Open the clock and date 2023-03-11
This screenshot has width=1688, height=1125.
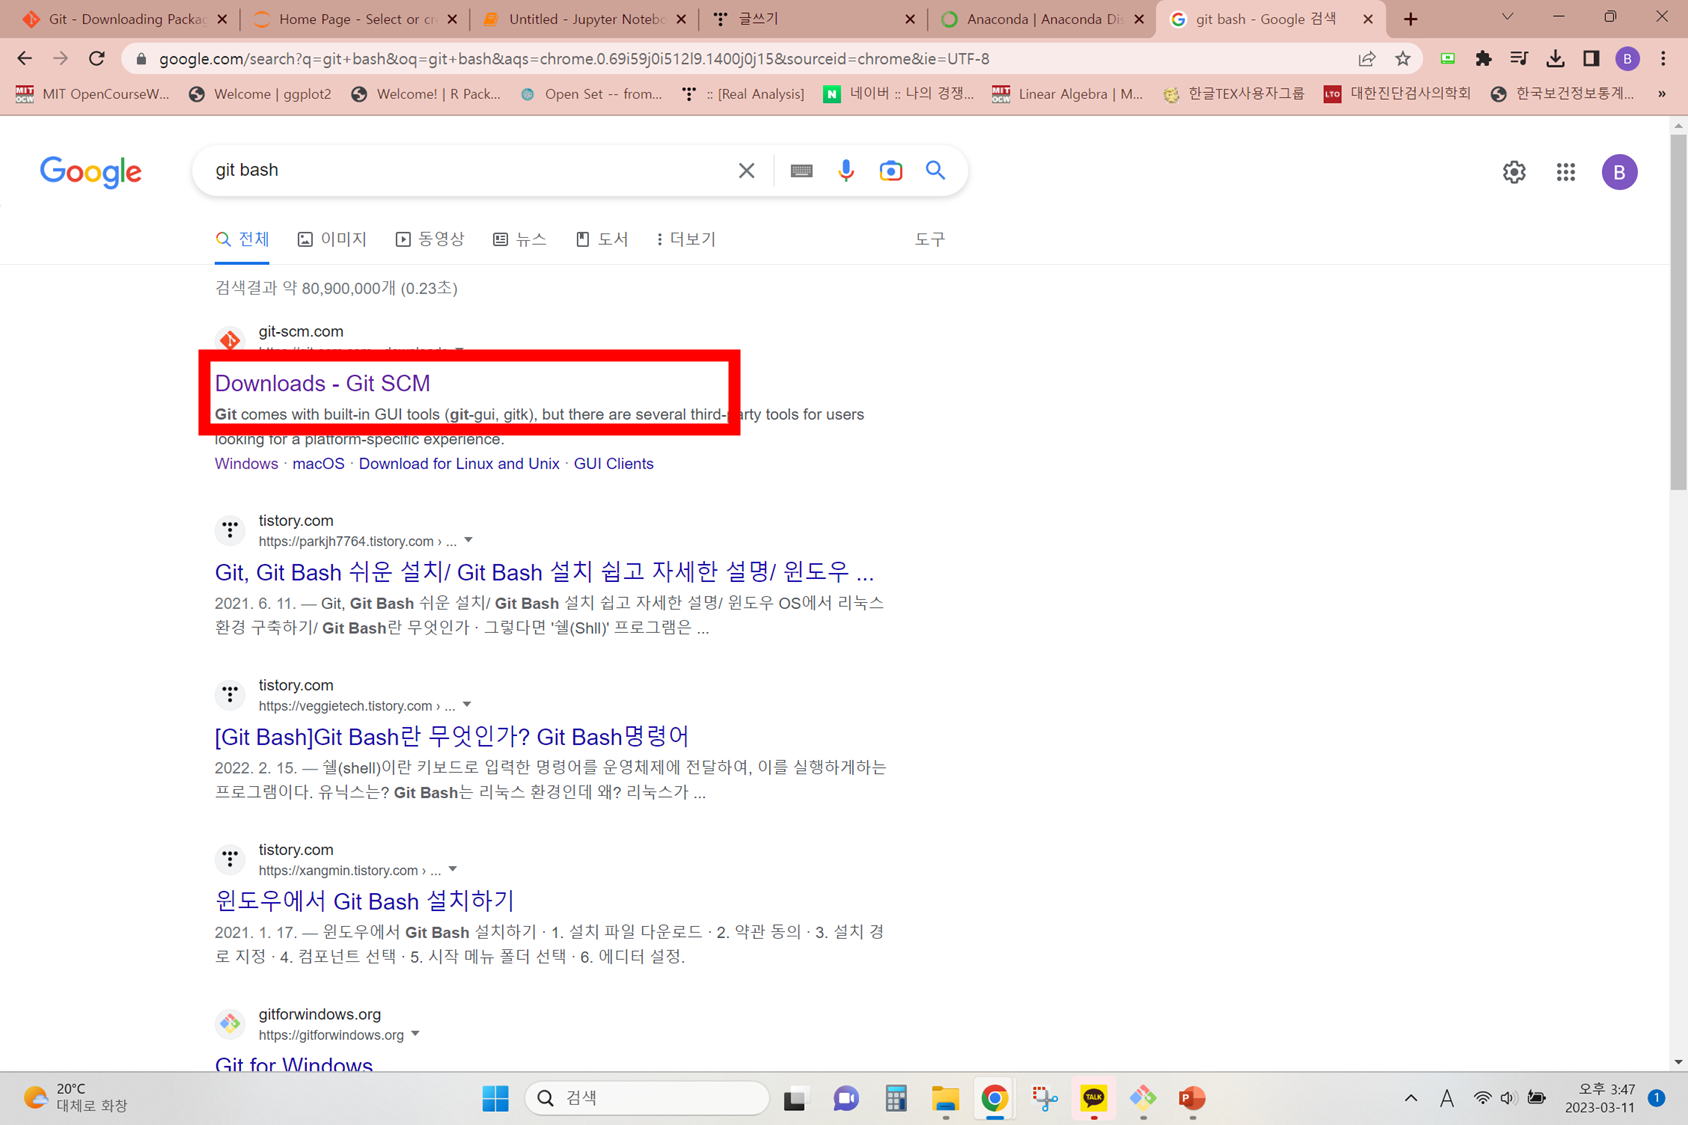[1600, 1098]
